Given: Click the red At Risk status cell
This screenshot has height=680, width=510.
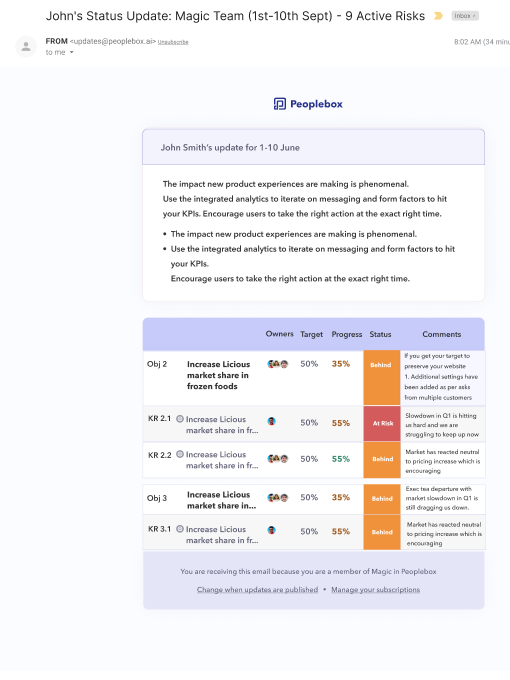Looking at the screenshot, I should 382,423.
